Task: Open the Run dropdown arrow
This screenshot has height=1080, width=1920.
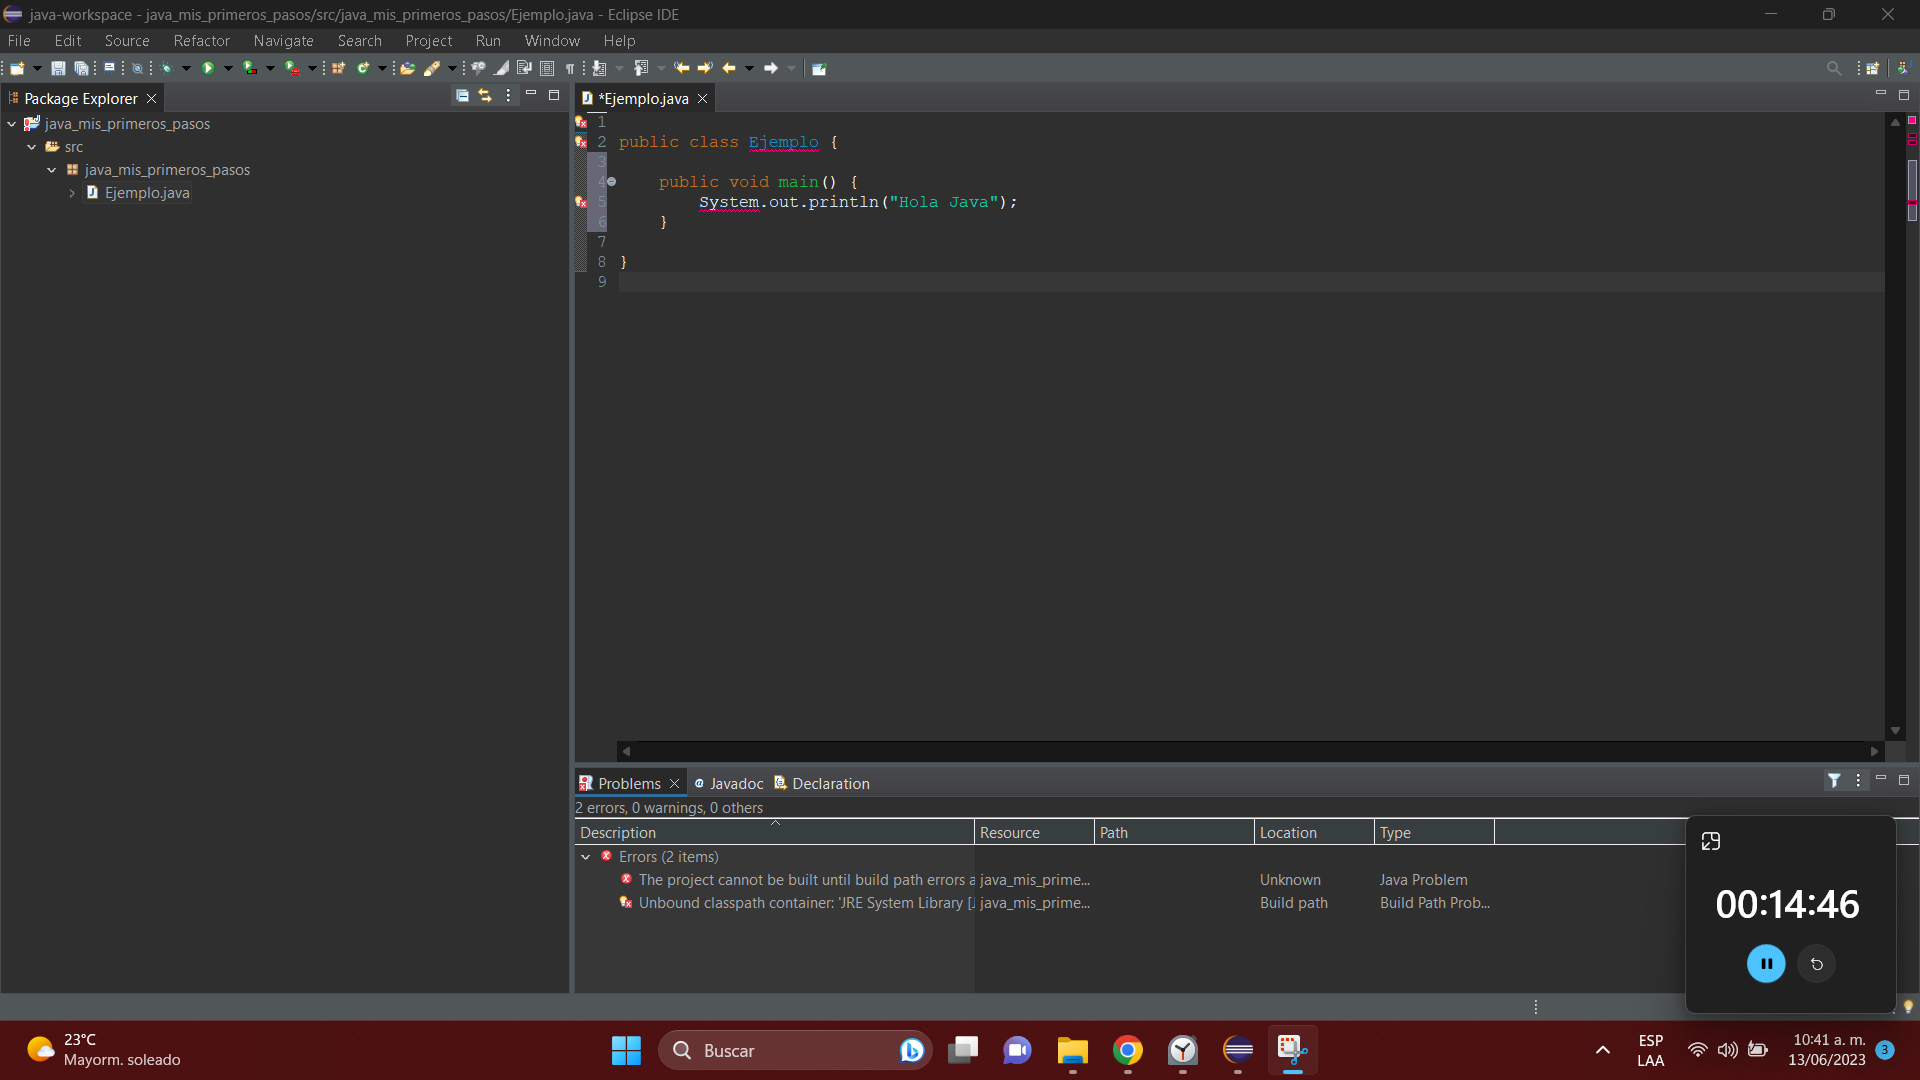Action: click(x=228, y=68)
